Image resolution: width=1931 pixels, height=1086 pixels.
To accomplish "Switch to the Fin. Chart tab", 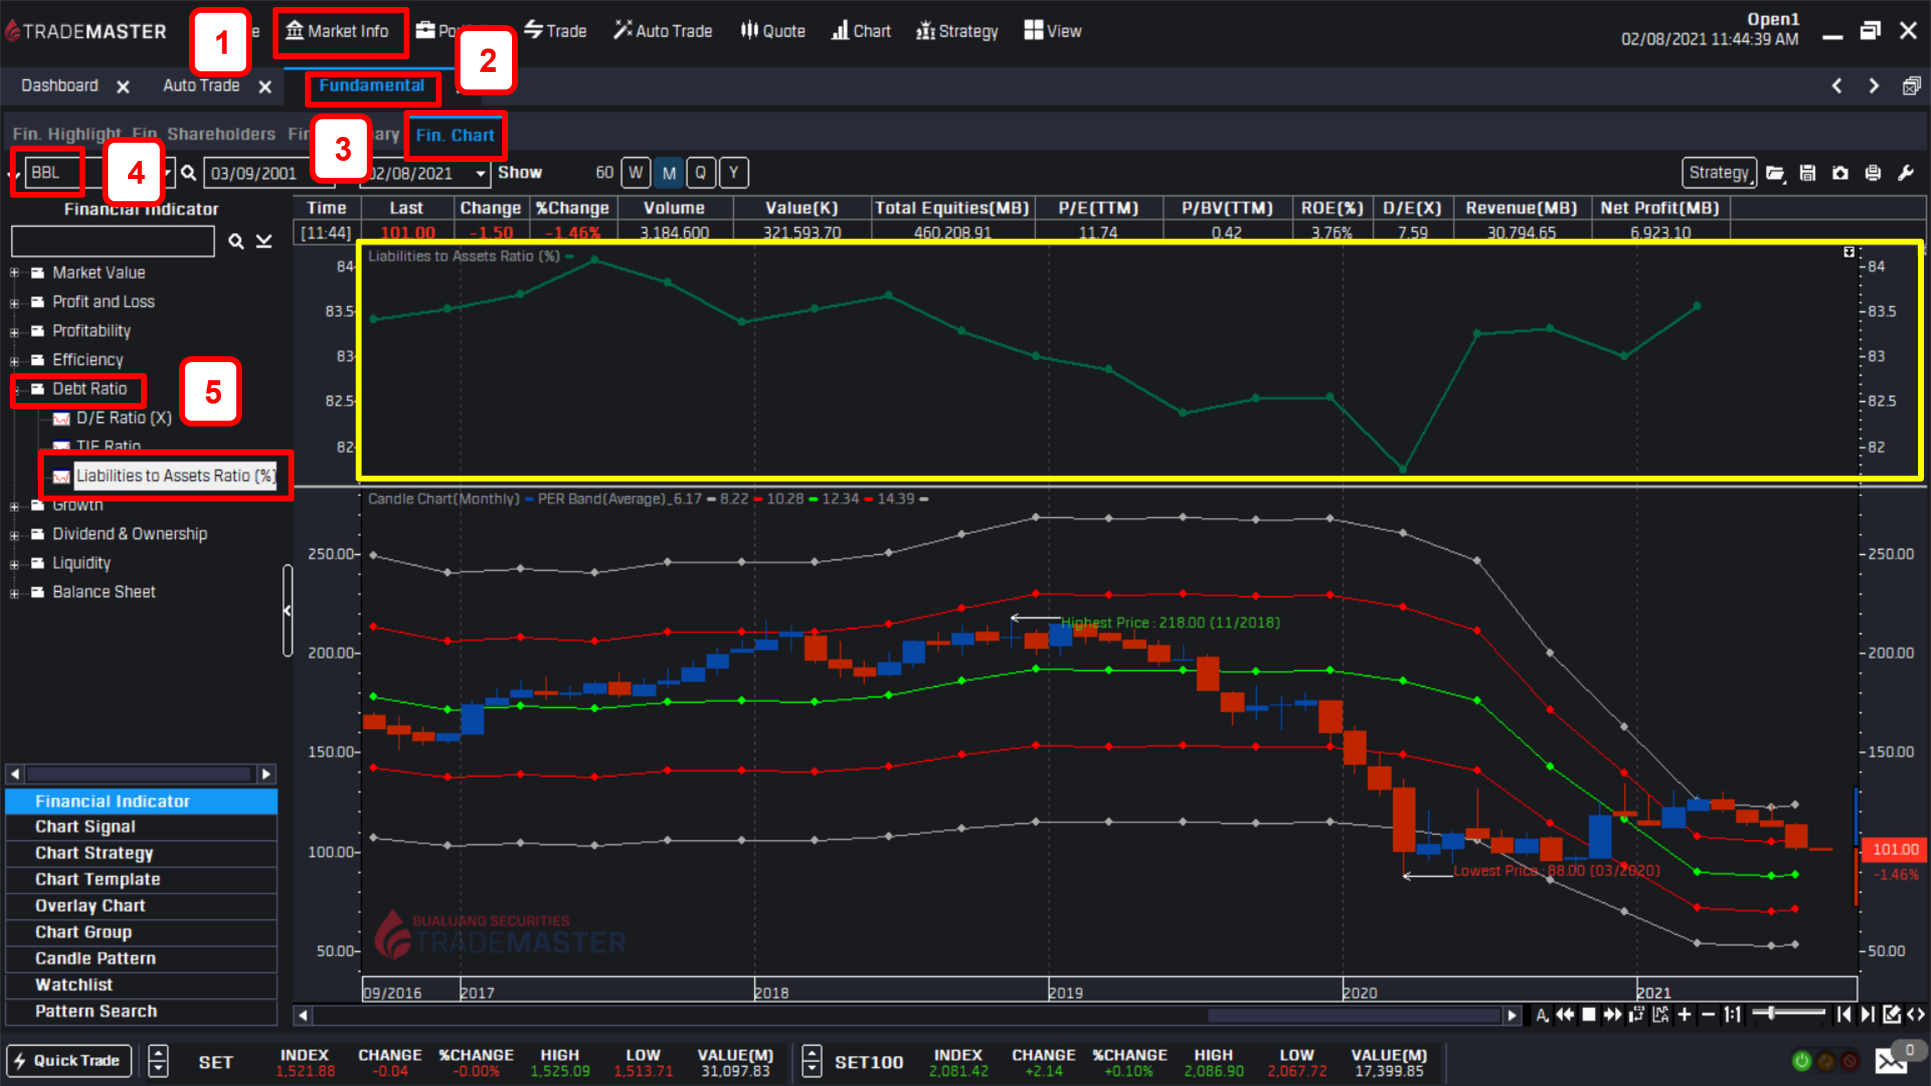I will point(455,135).
